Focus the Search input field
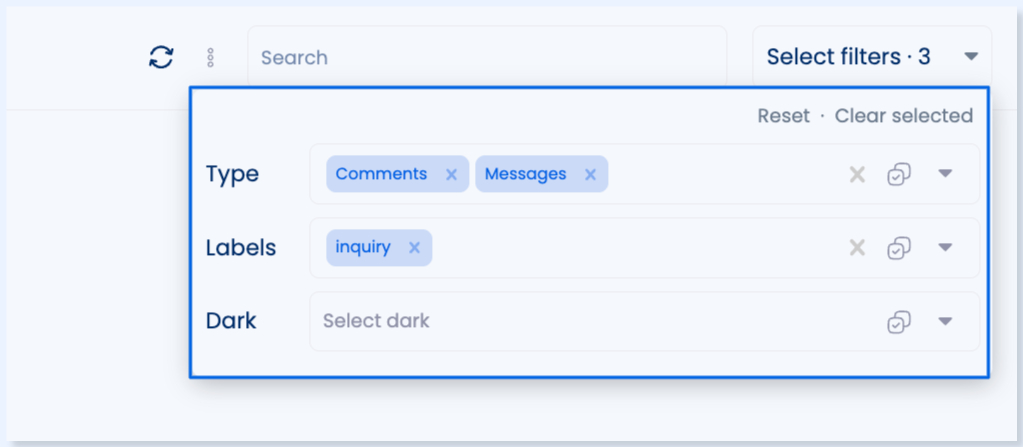Viewport: 1023px width, 447px height. [x=487, y=57]
